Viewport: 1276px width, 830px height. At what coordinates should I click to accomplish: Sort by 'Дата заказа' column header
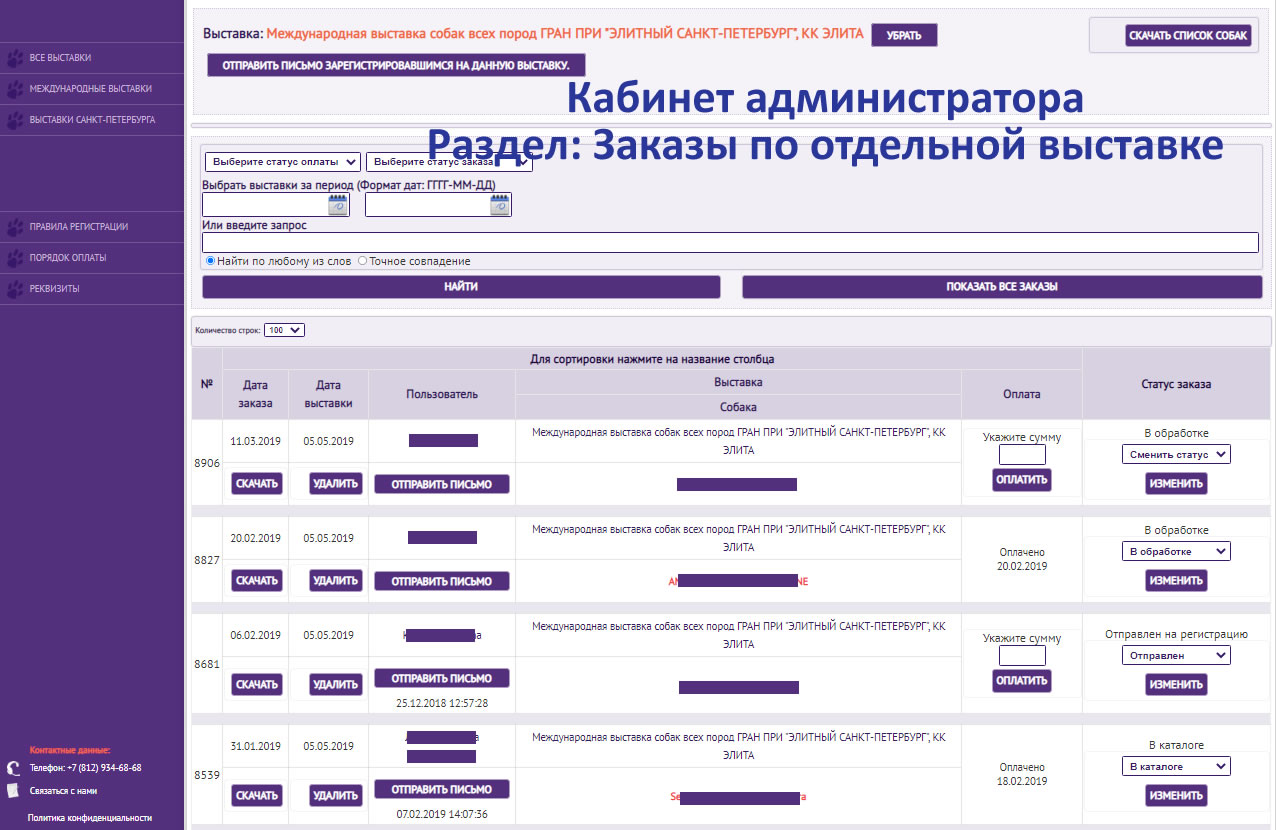(x=255, y=394)
